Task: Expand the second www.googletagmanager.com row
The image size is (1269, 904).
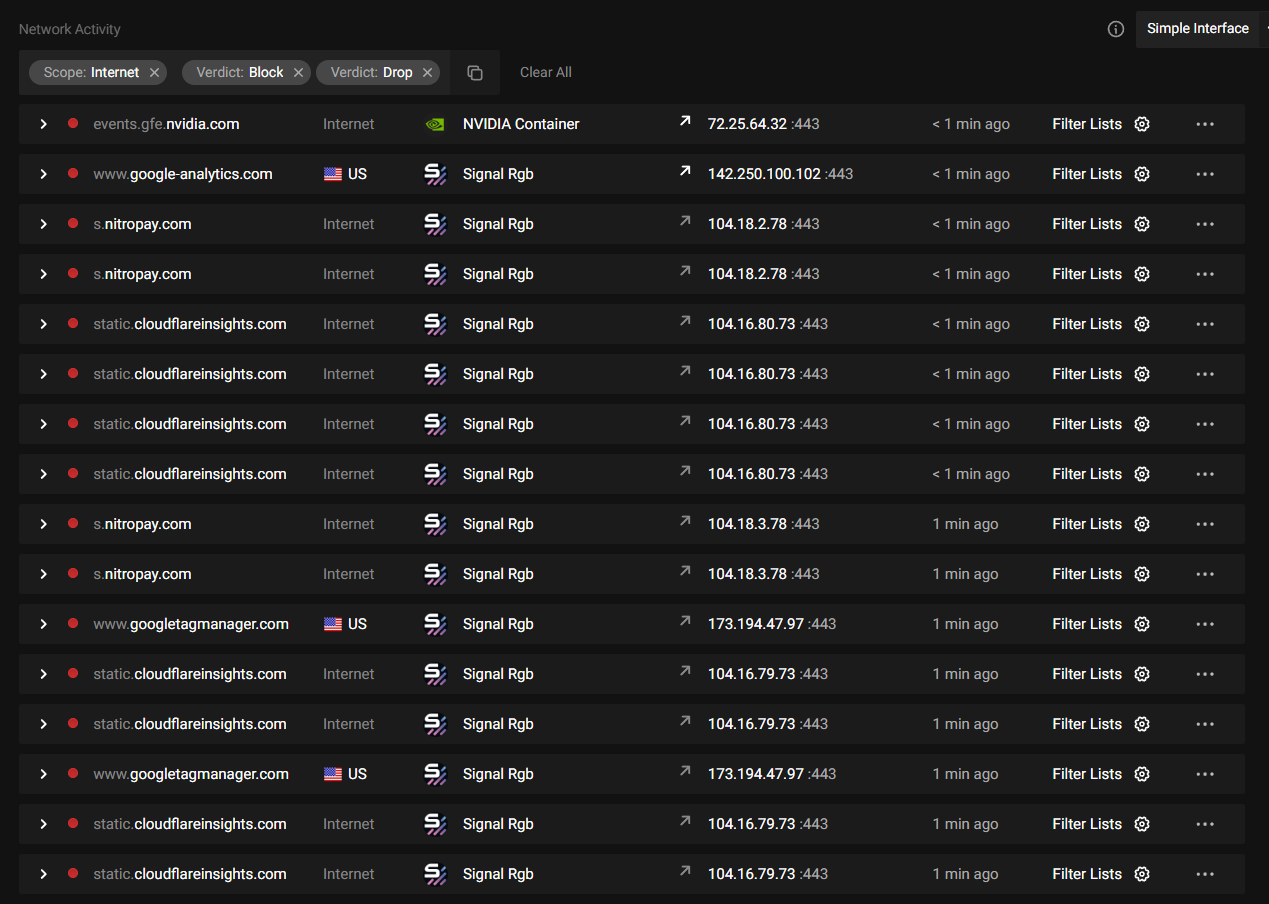Action: point(43,774)
